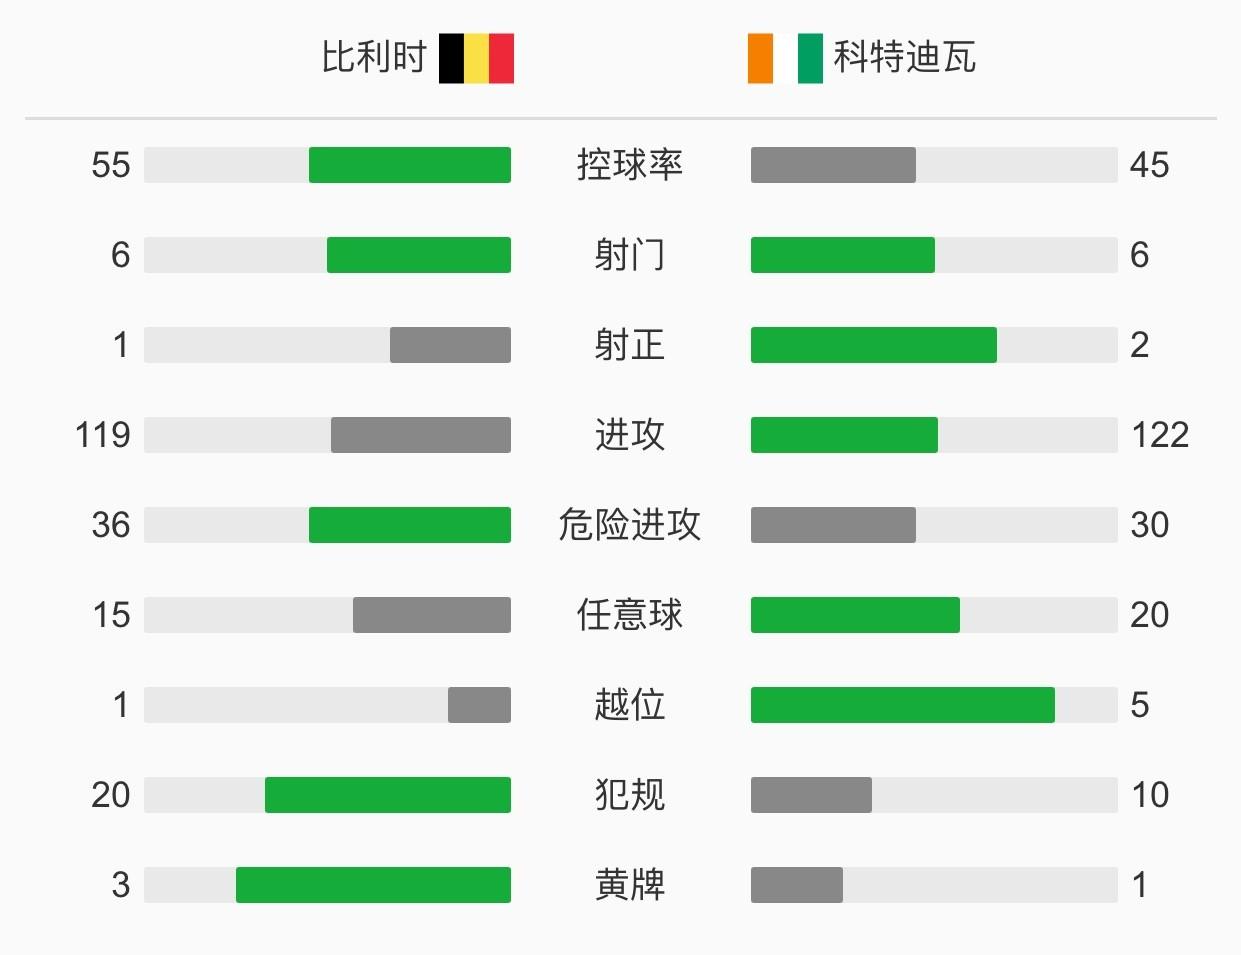Click Côte d'Ivoire's green 射正 bar
Viewport: 1241px width, 955px height.
click(x=874, y=345)
